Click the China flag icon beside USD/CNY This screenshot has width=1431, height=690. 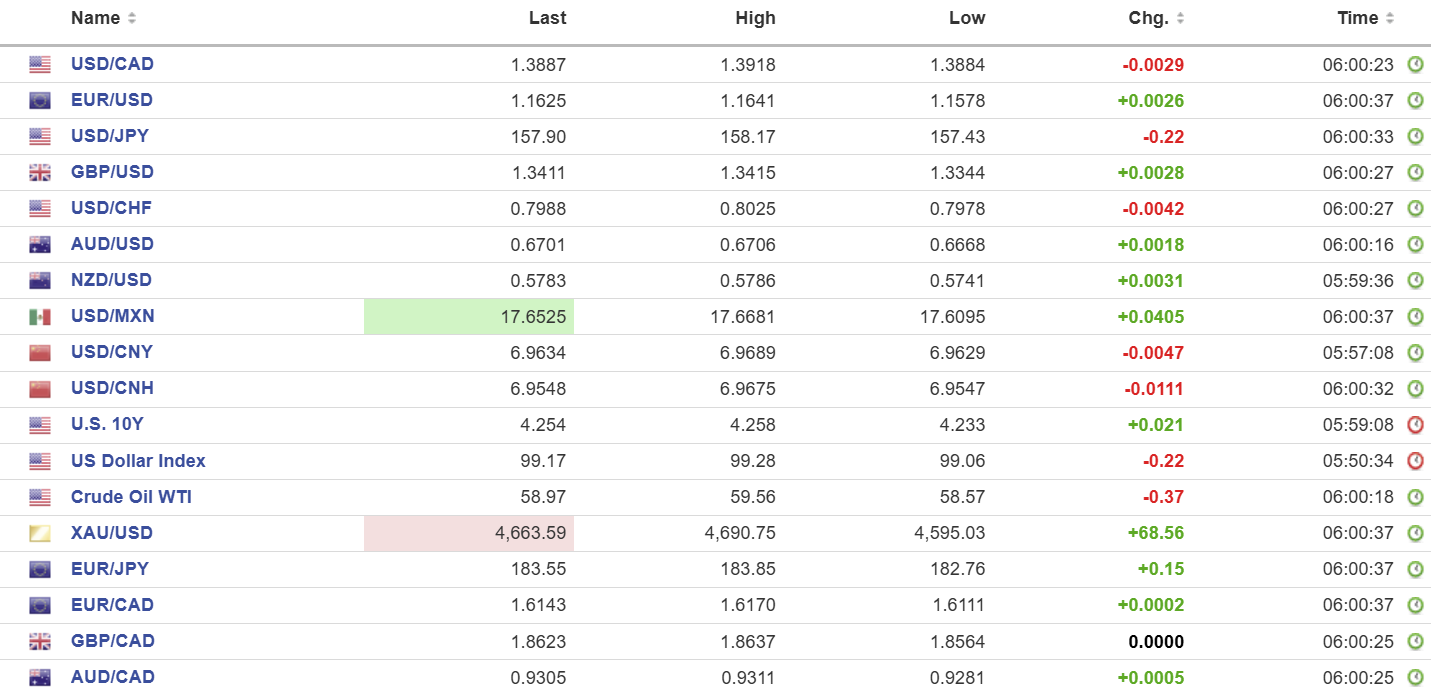point(40,353)
